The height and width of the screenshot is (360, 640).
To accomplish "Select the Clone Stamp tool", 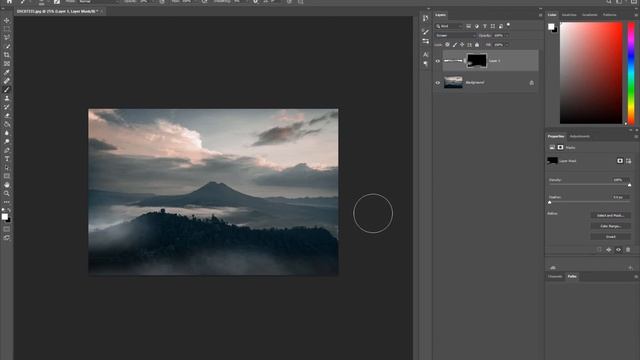I will coord(7,98).
